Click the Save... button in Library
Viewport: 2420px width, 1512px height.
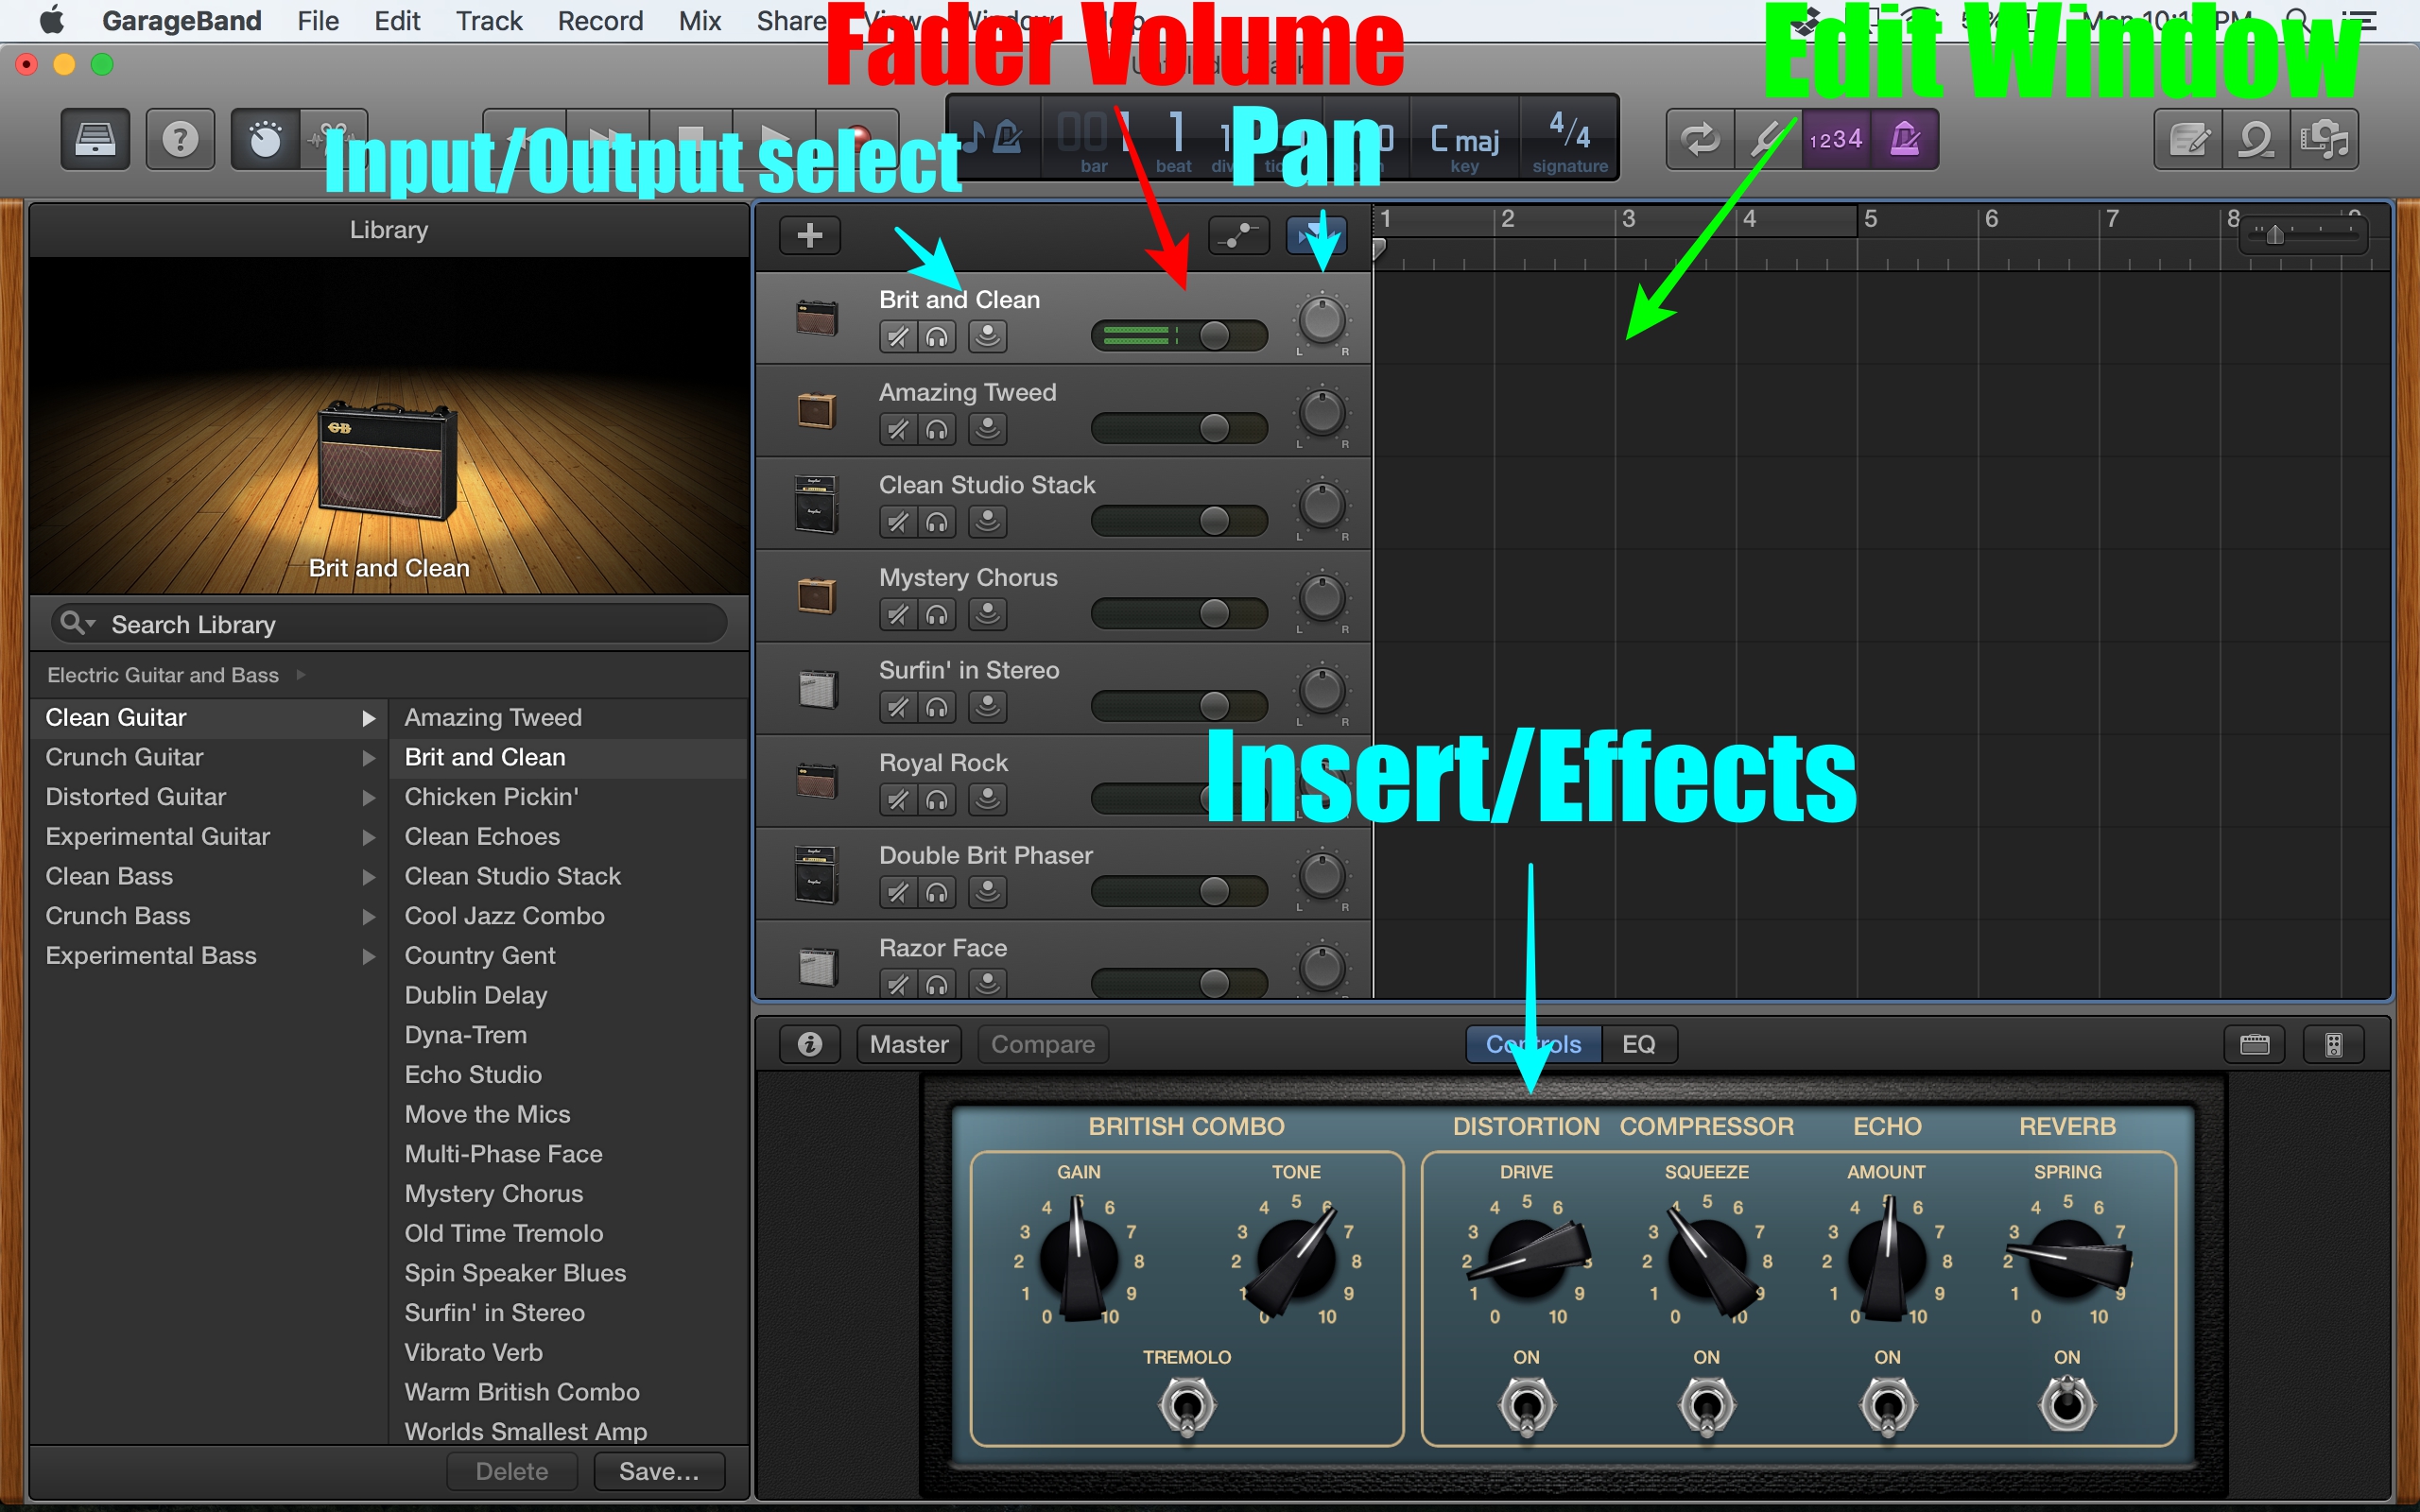click(x=659, y=1471)
